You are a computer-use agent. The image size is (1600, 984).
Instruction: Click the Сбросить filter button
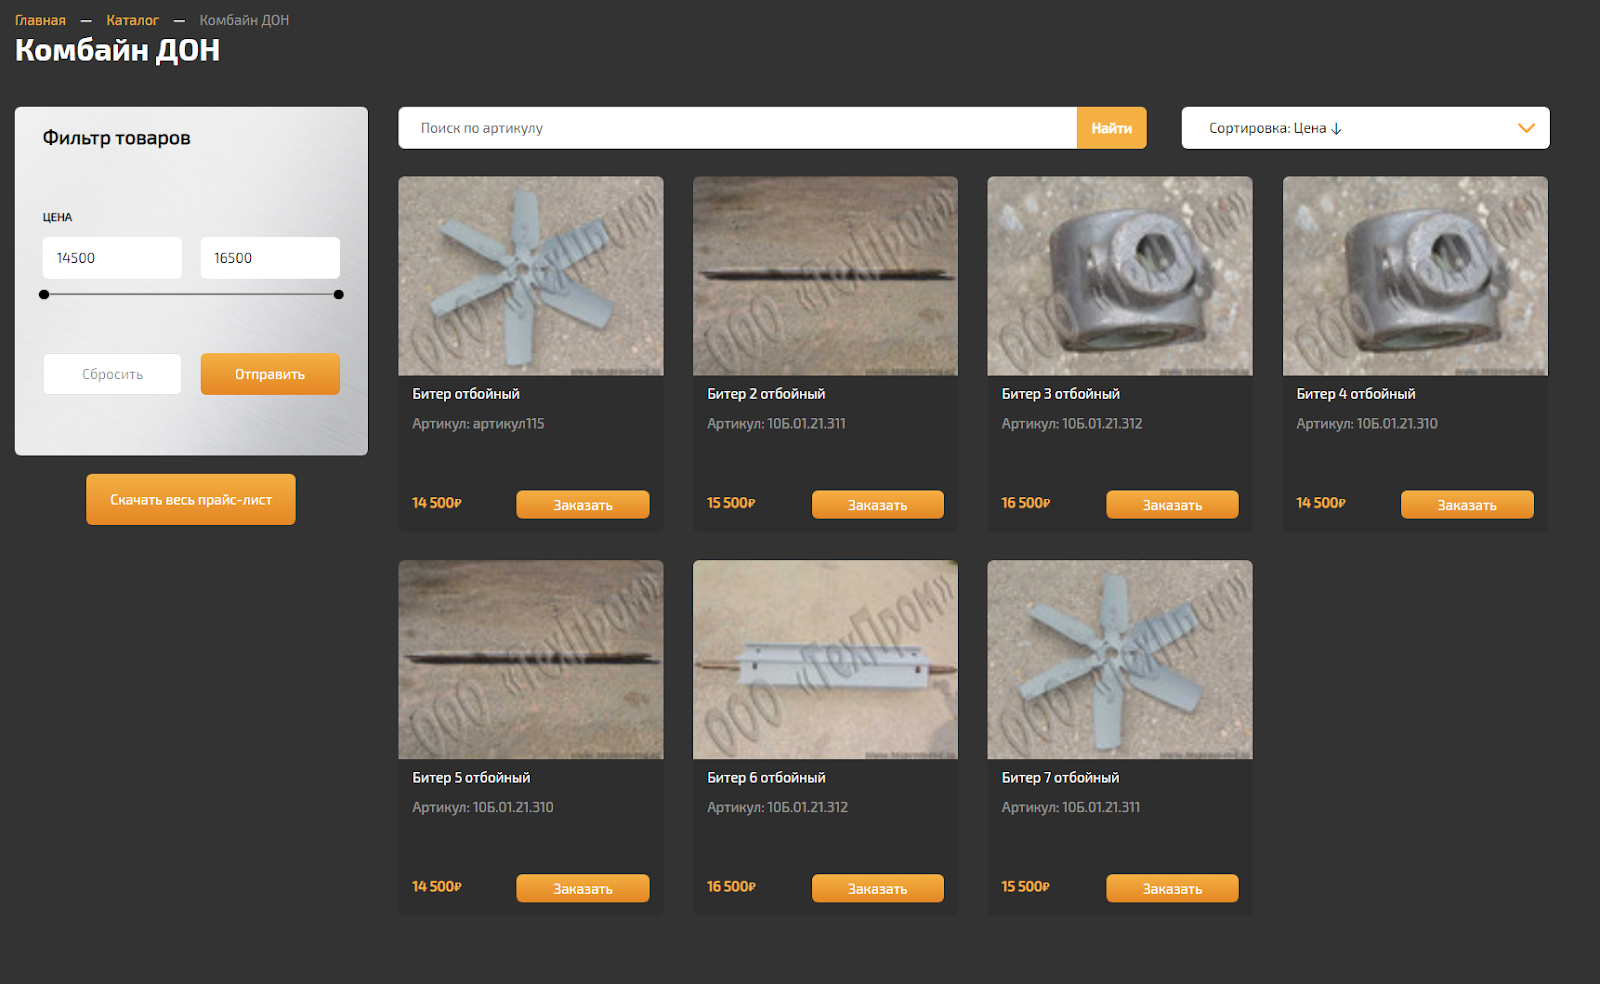(112, 374)
